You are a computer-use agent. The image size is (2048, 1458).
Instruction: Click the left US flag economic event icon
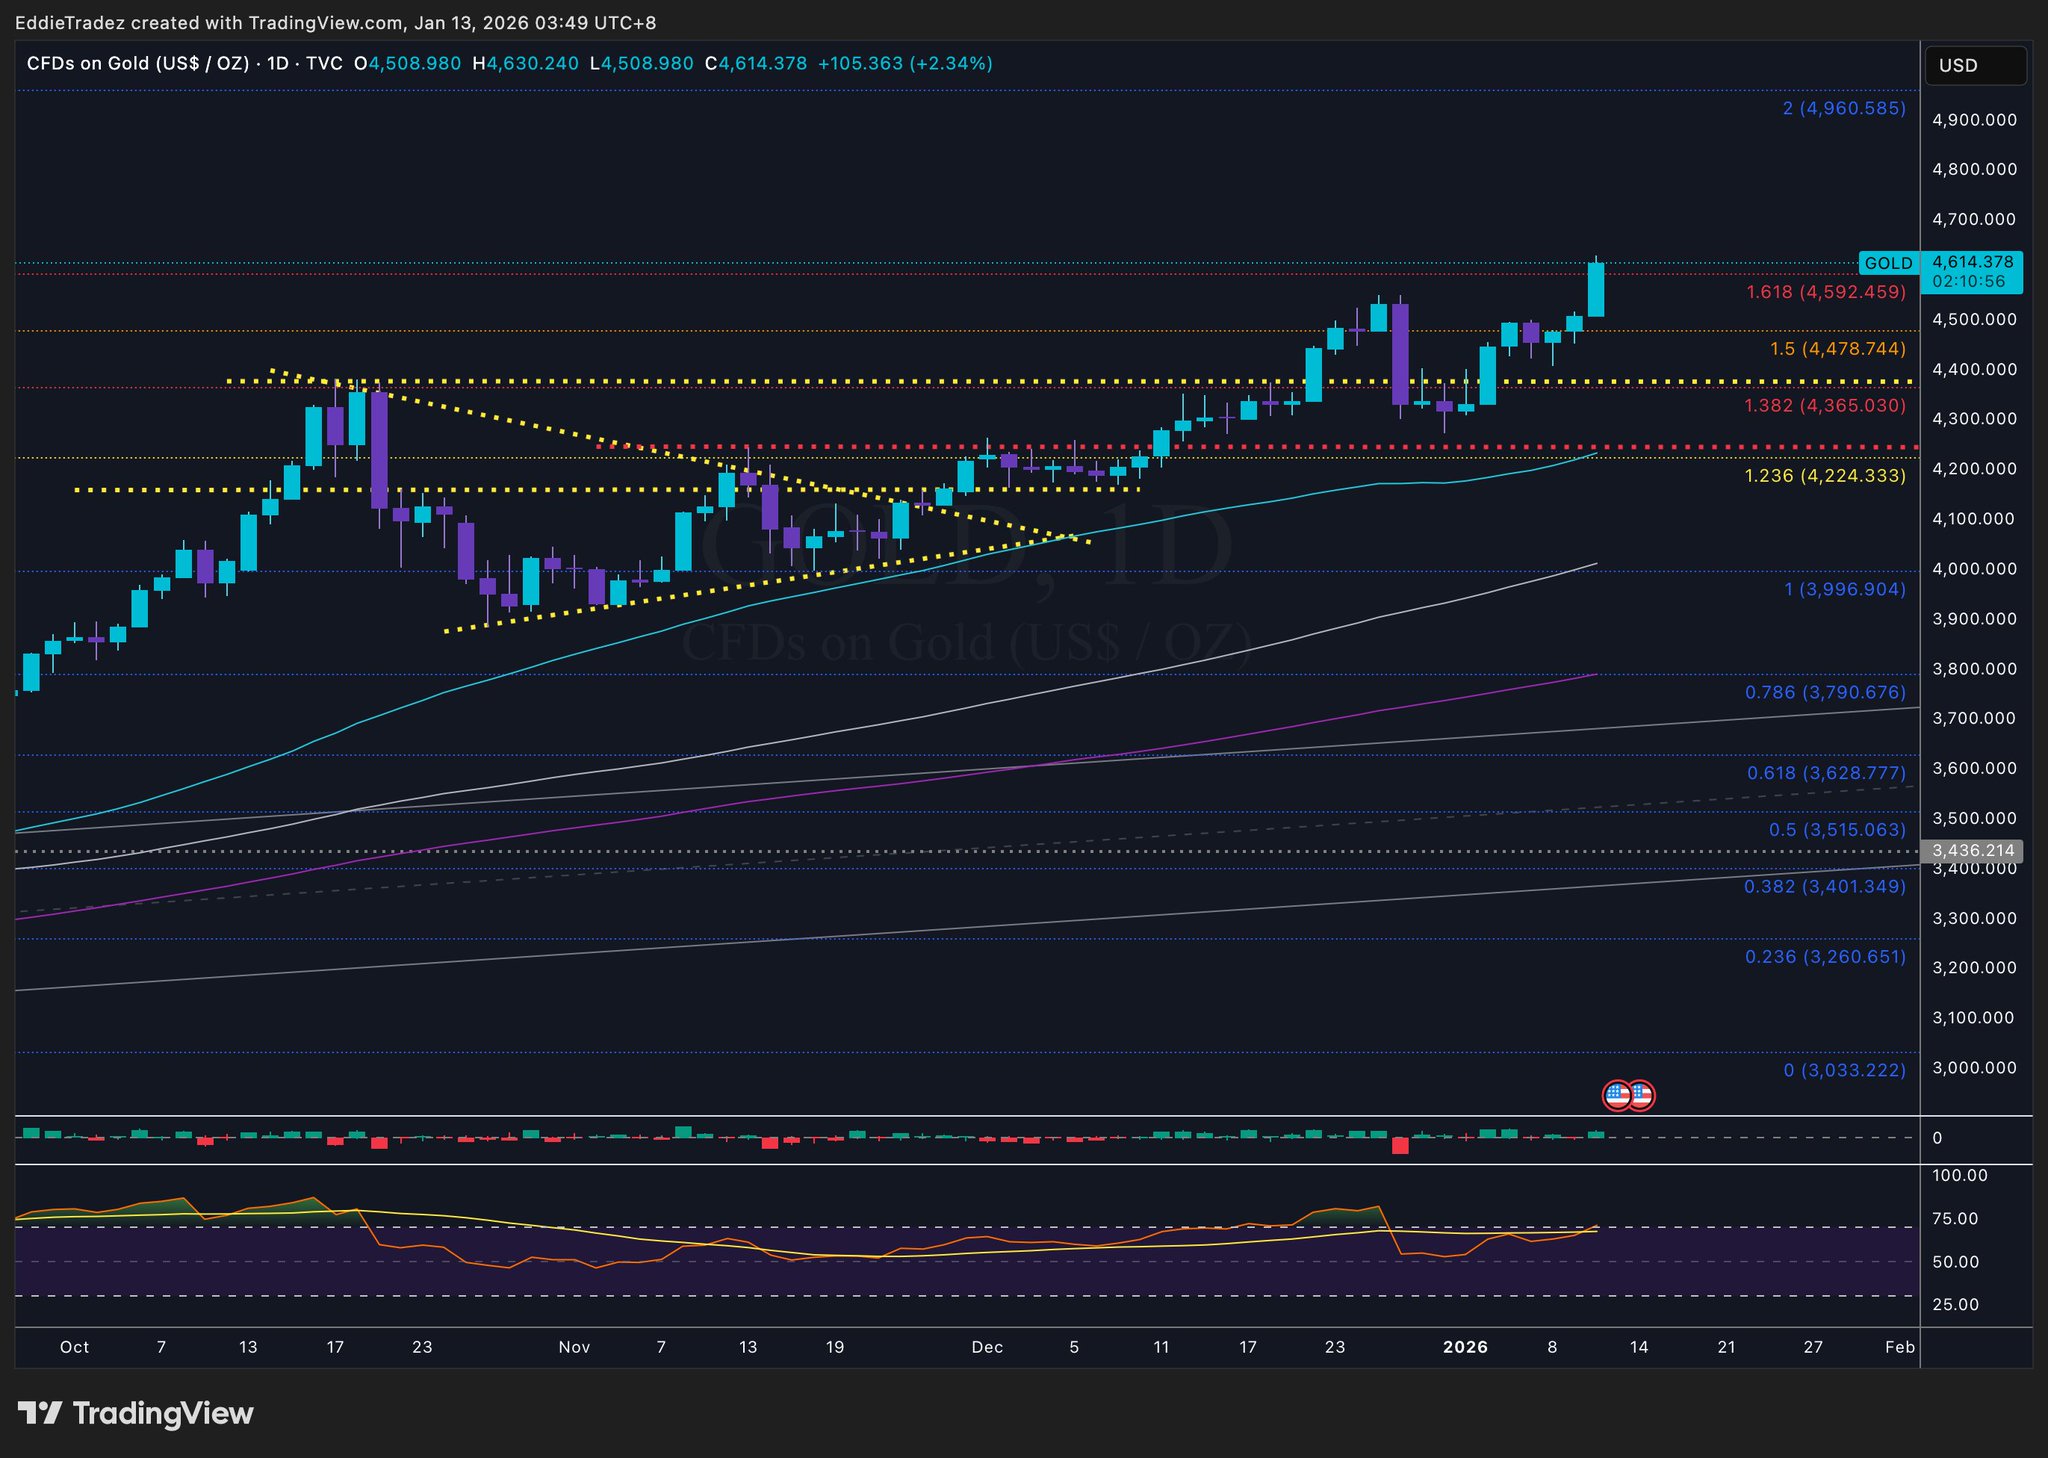coord(1617,1096)
